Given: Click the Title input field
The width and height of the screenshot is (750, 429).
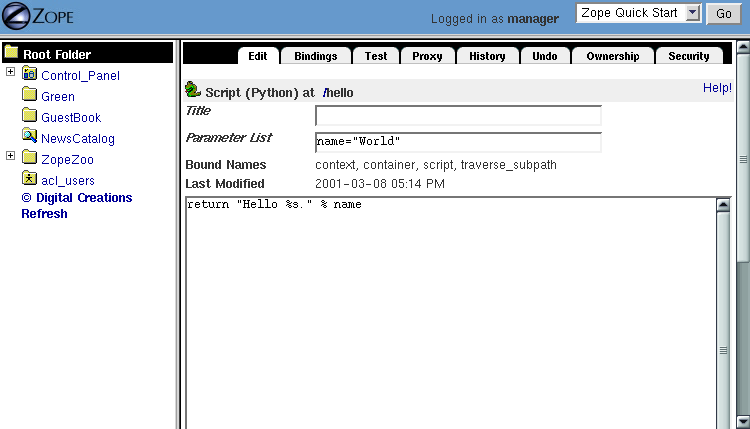Looking at the screenshot, I should pos(458,116).
